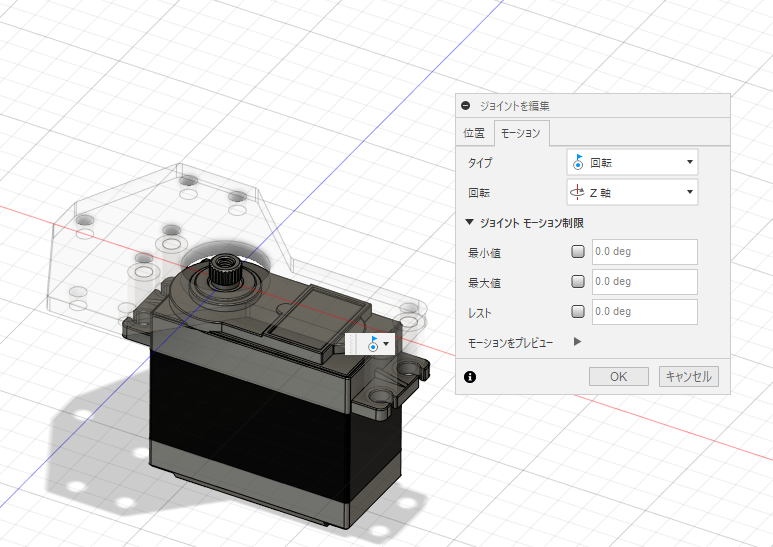Click the 最小値 label

(x=484, y=253)
